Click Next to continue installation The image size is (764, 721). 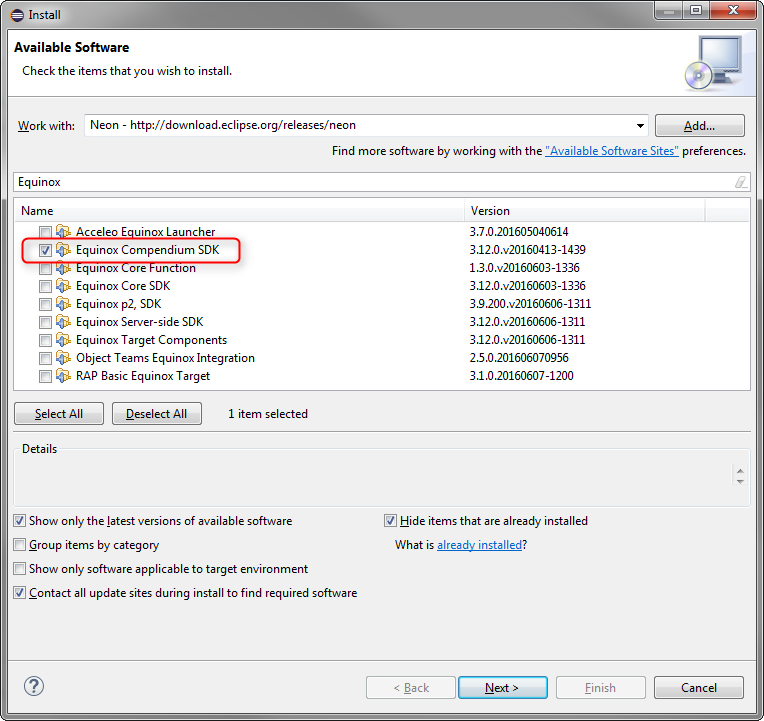coord(502,687)
